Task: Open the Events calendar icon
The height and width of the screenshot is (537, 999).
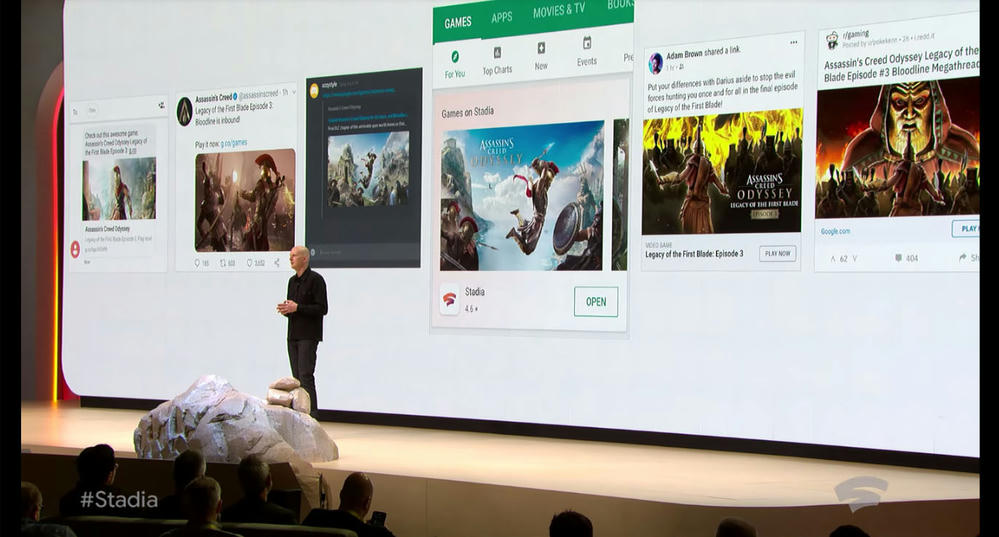Action: pos(587,43)
